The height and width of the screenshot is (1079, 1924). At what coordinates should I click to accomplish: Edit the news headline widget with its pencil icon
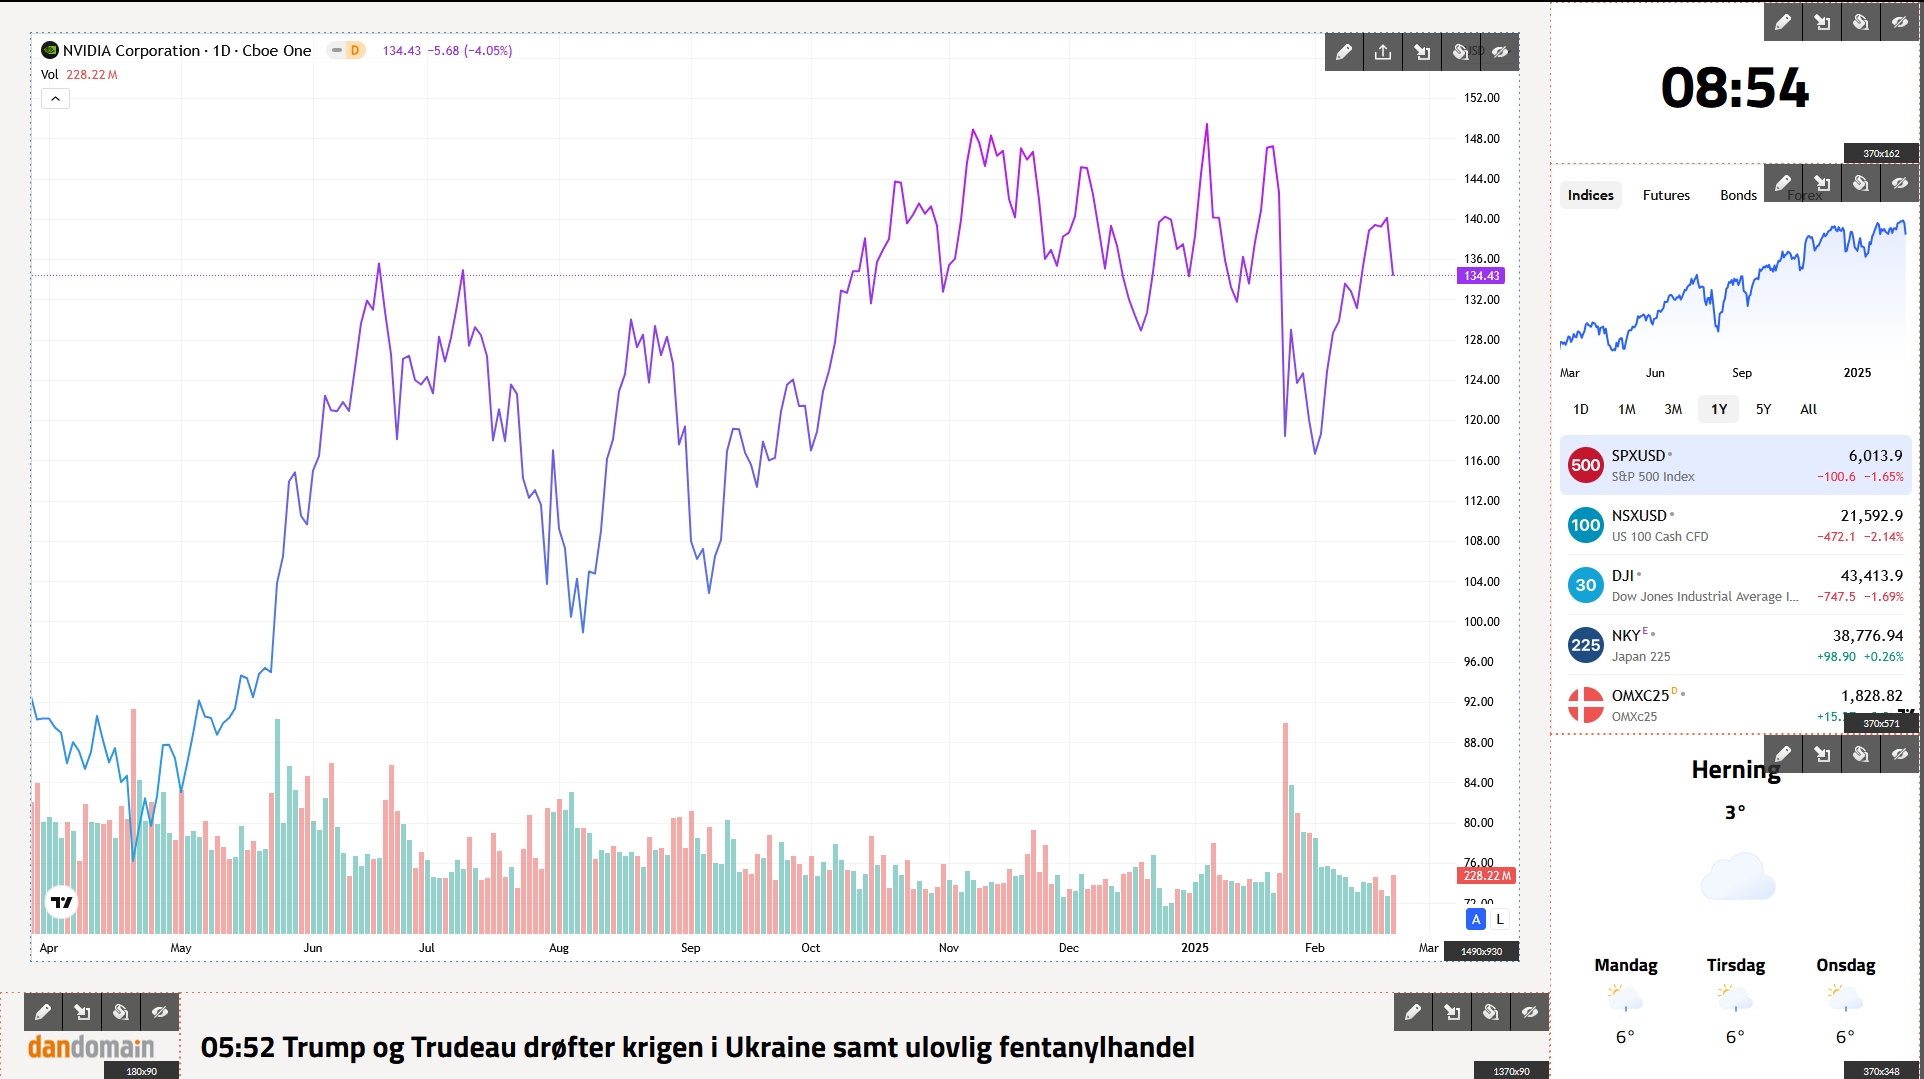pos(1413,1012)
